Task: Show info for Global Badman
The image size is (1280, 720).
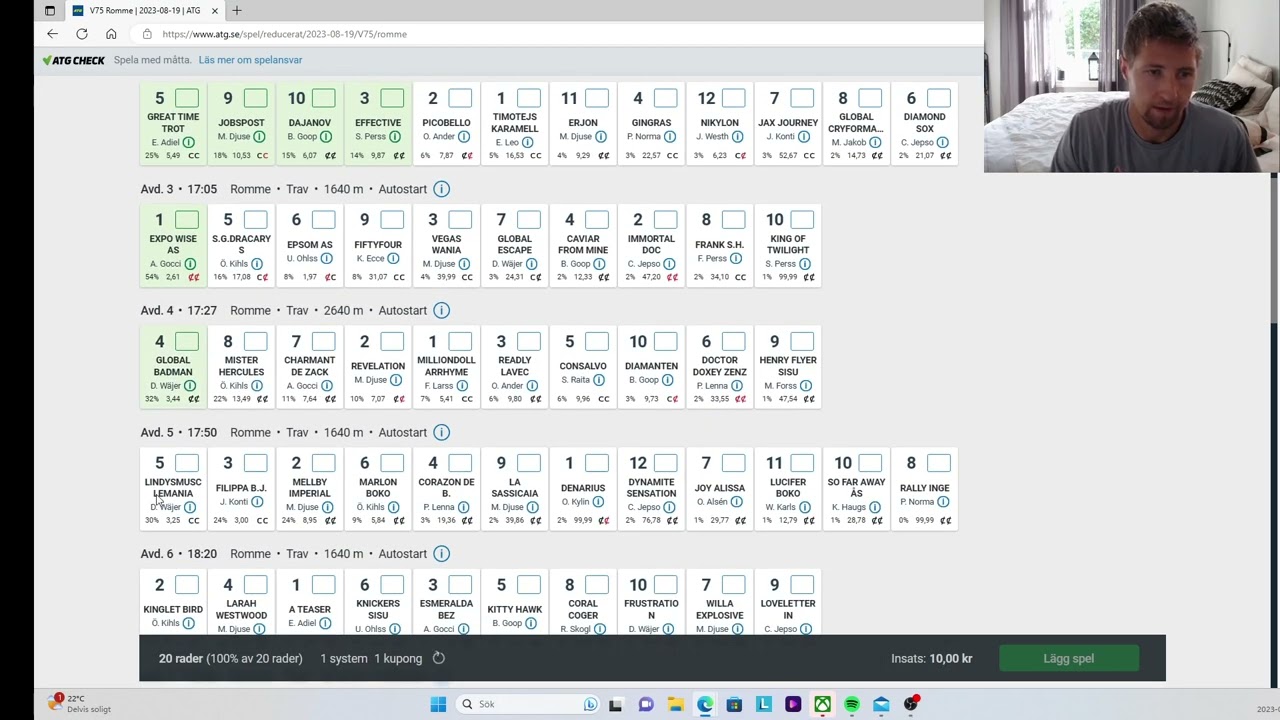Action: click(190, 386)
